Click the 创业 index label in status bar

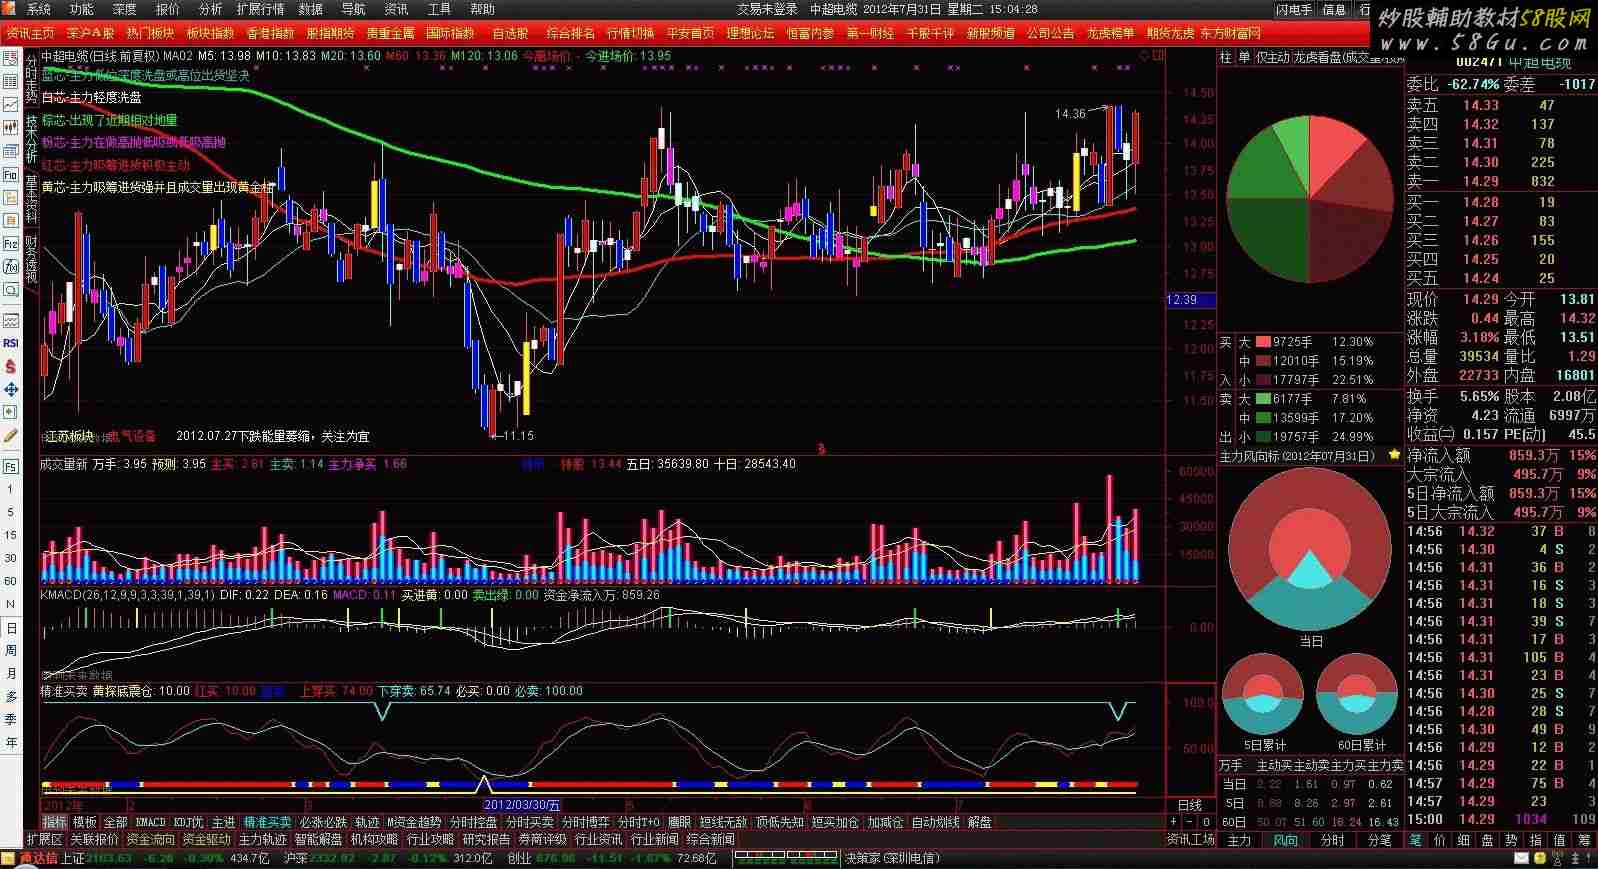tap(520, 858)
